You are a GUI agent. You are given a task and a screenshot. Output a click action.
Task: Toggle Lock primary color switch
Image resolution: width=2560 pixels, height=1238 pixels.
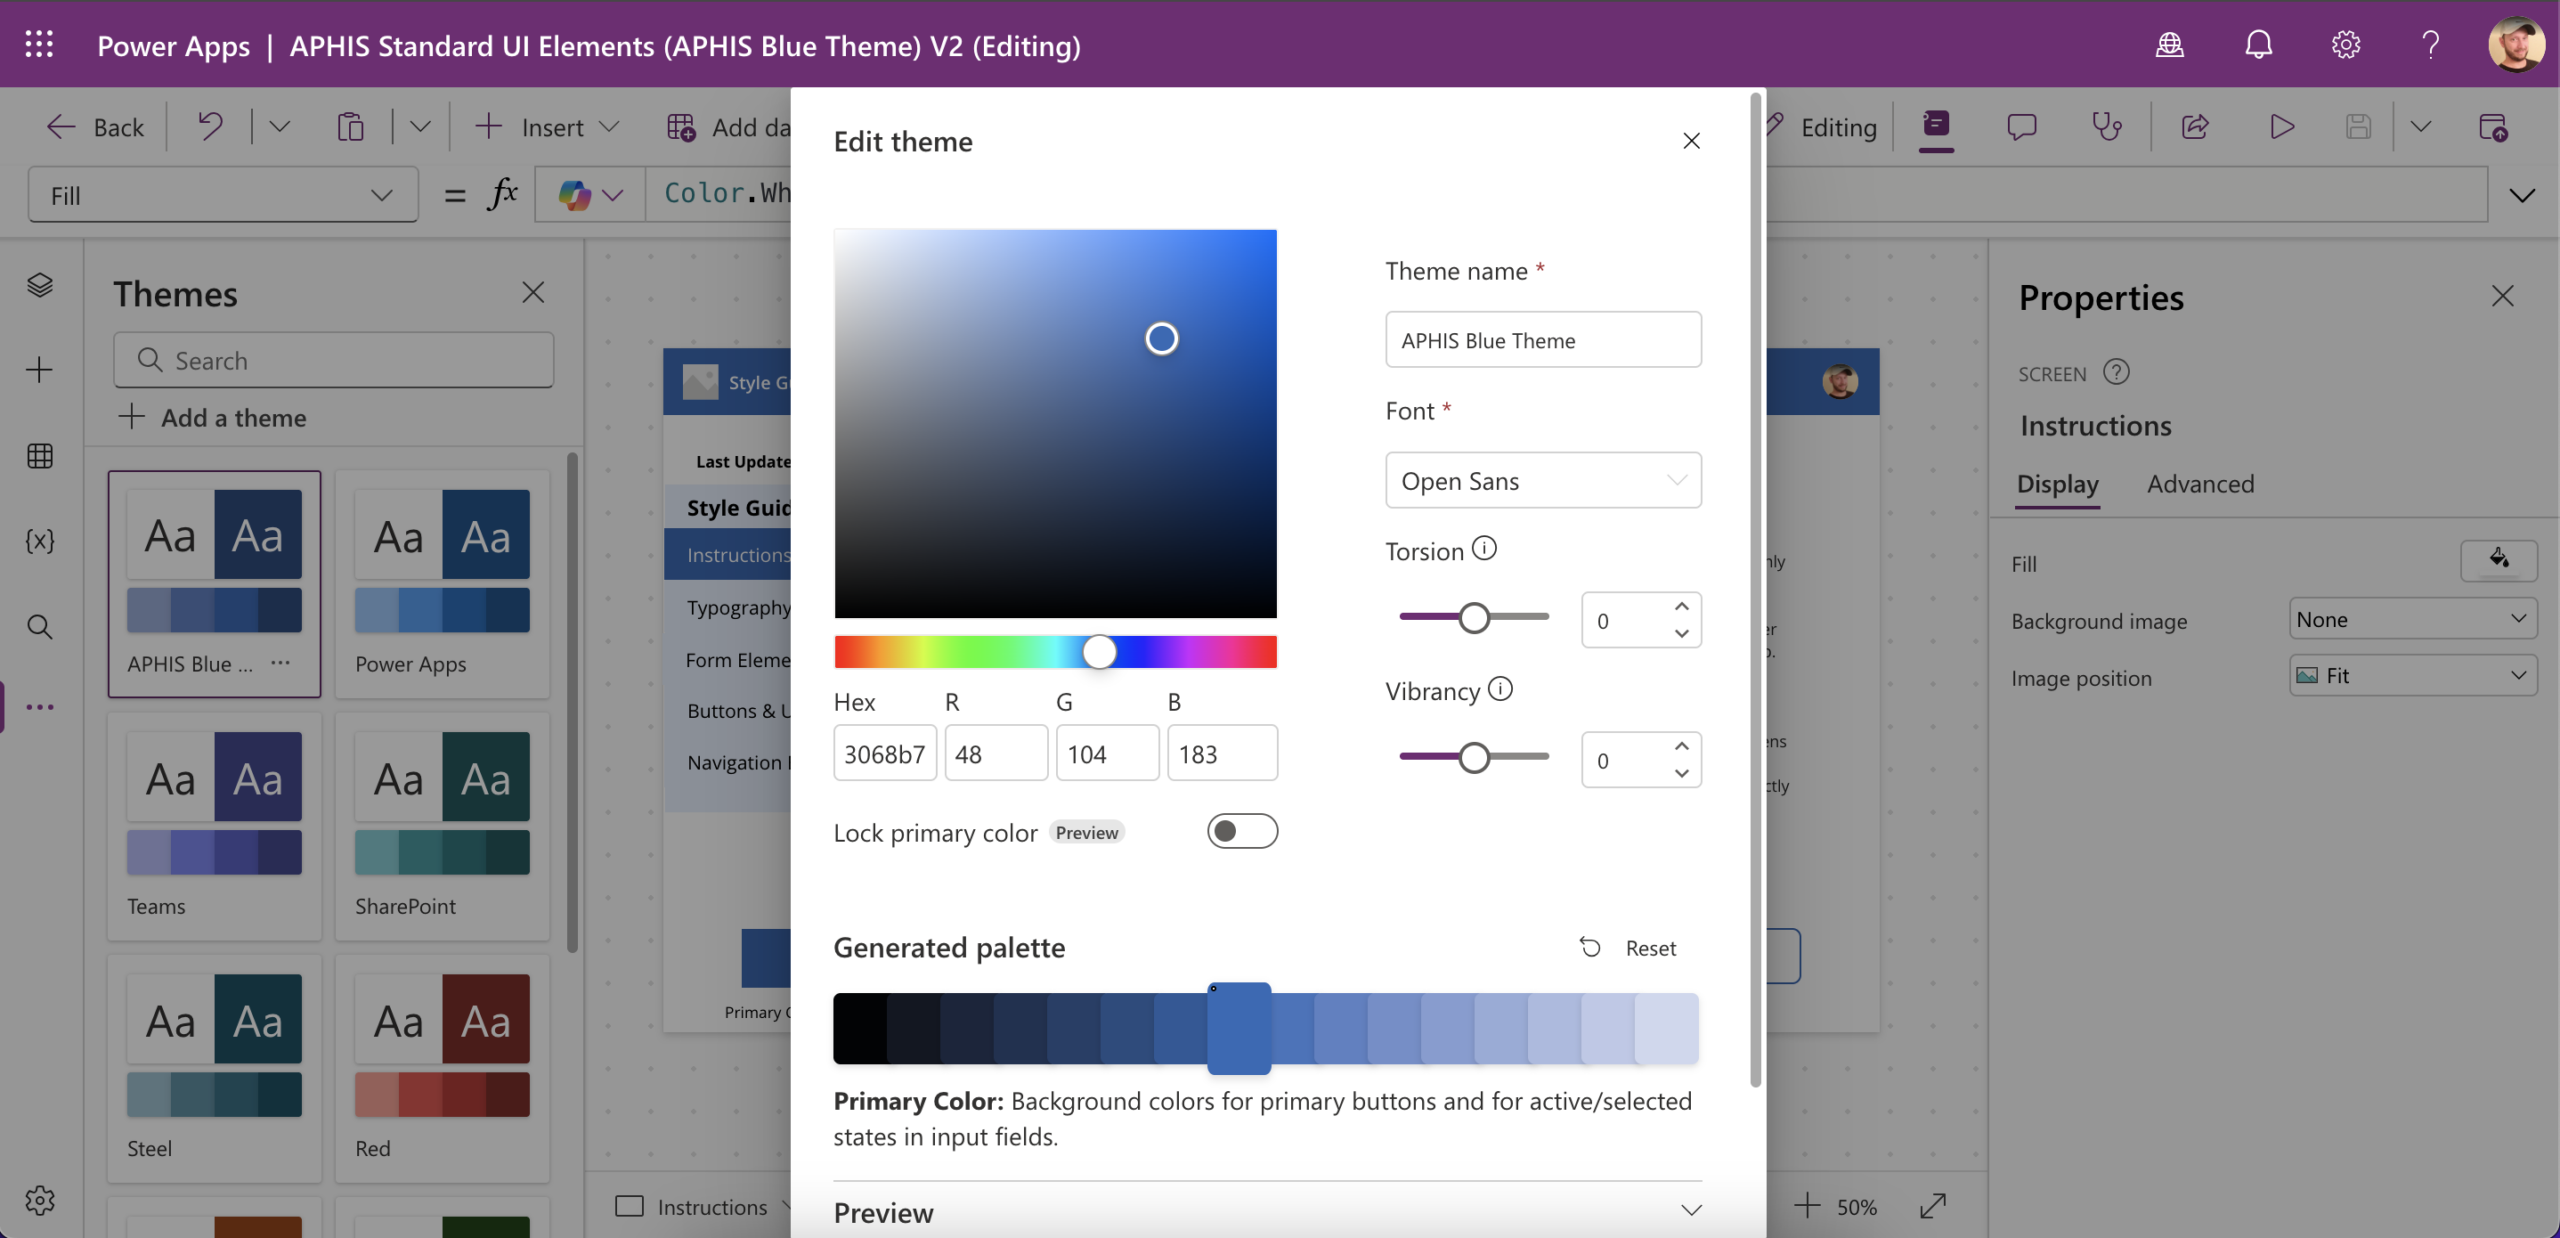tap(1242, 831)
